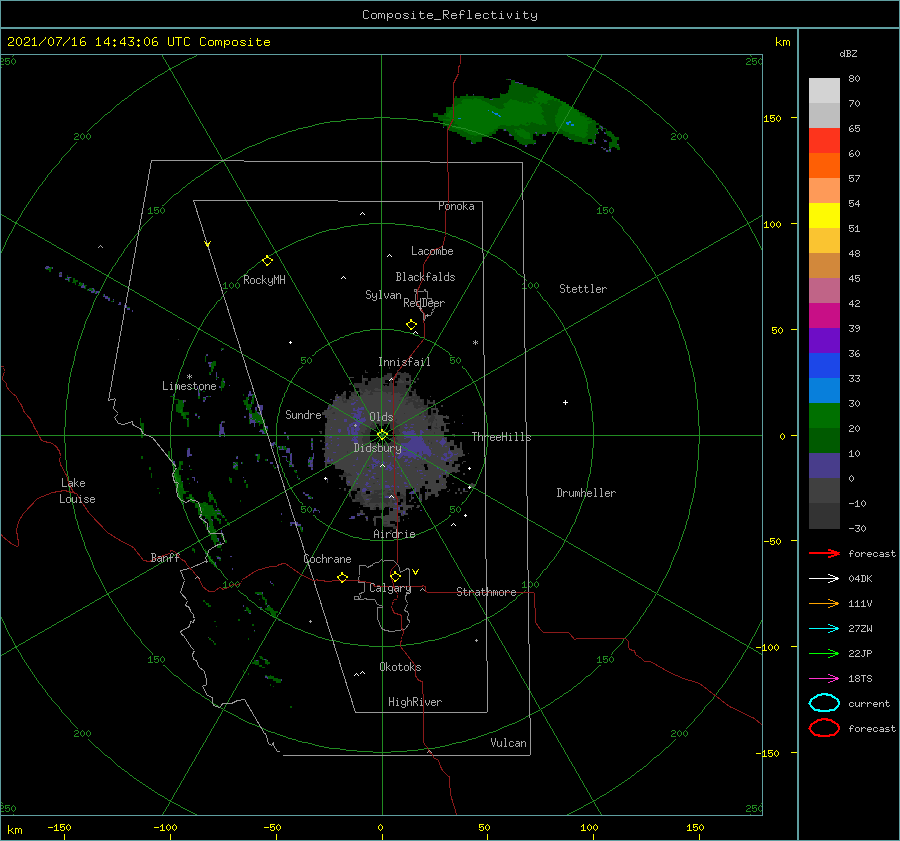This screenshot has width=900, height=841.
Task: Click the asterisk marker above Limestone
Action: 189,377
